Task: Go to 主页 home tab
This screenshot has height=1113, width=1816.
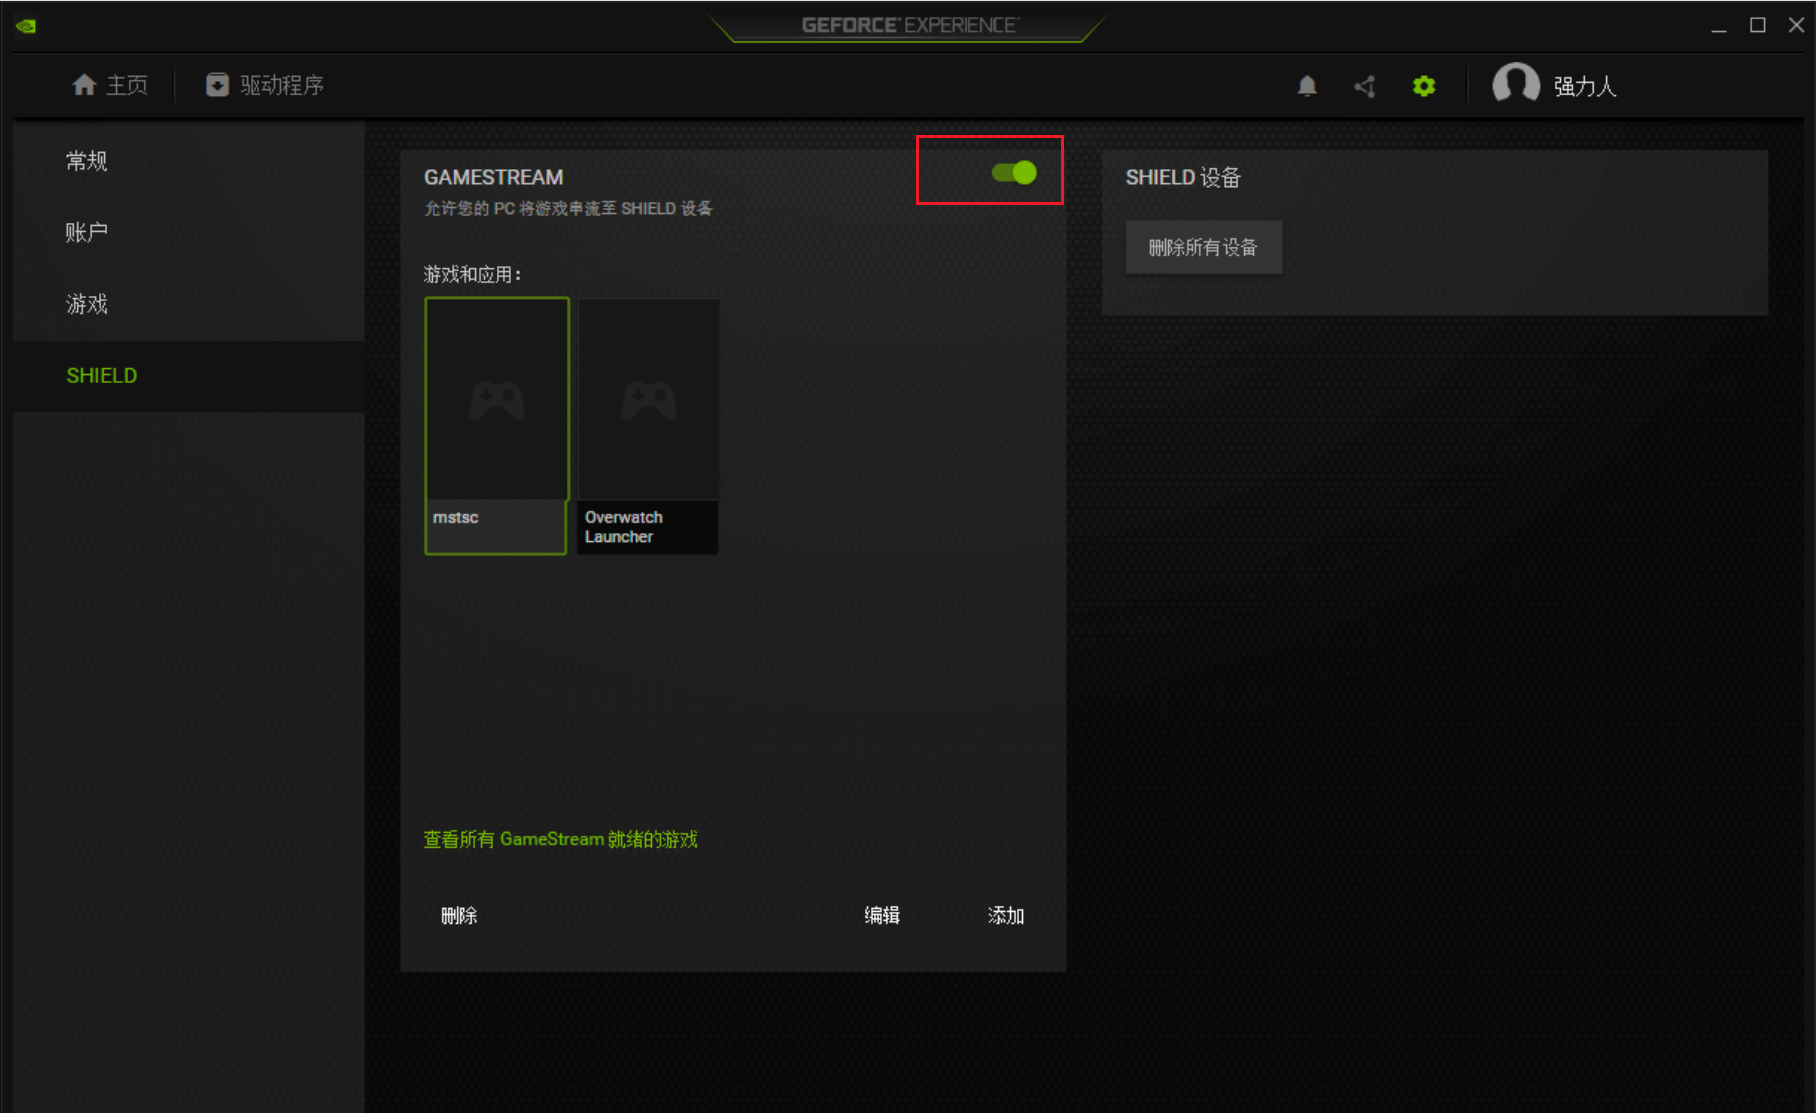Action: [x=110, y=85]
